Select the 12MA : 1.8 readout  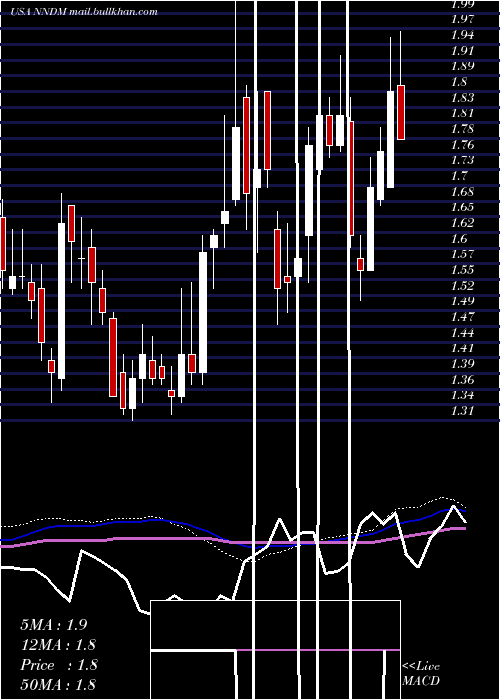pos(58,645)
